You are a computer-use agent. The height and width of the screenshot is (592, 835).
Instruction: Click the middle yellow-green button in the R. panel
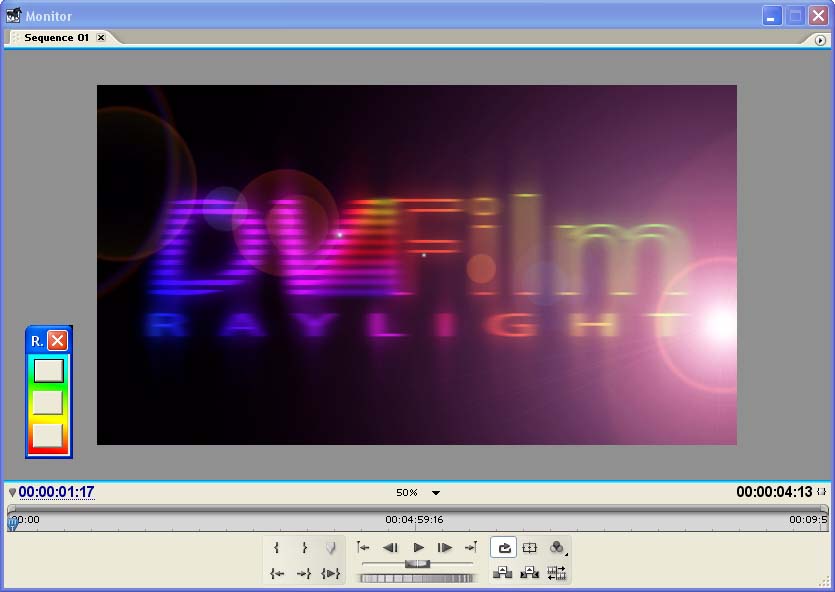tap(48, 402)
